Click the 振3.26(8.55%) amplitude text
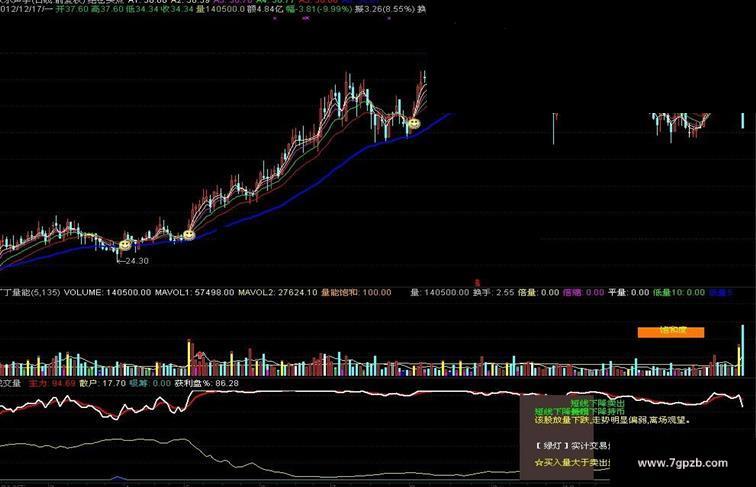This screenshot has height=487, width=756. pyautogui.click(x=385, y=9)
